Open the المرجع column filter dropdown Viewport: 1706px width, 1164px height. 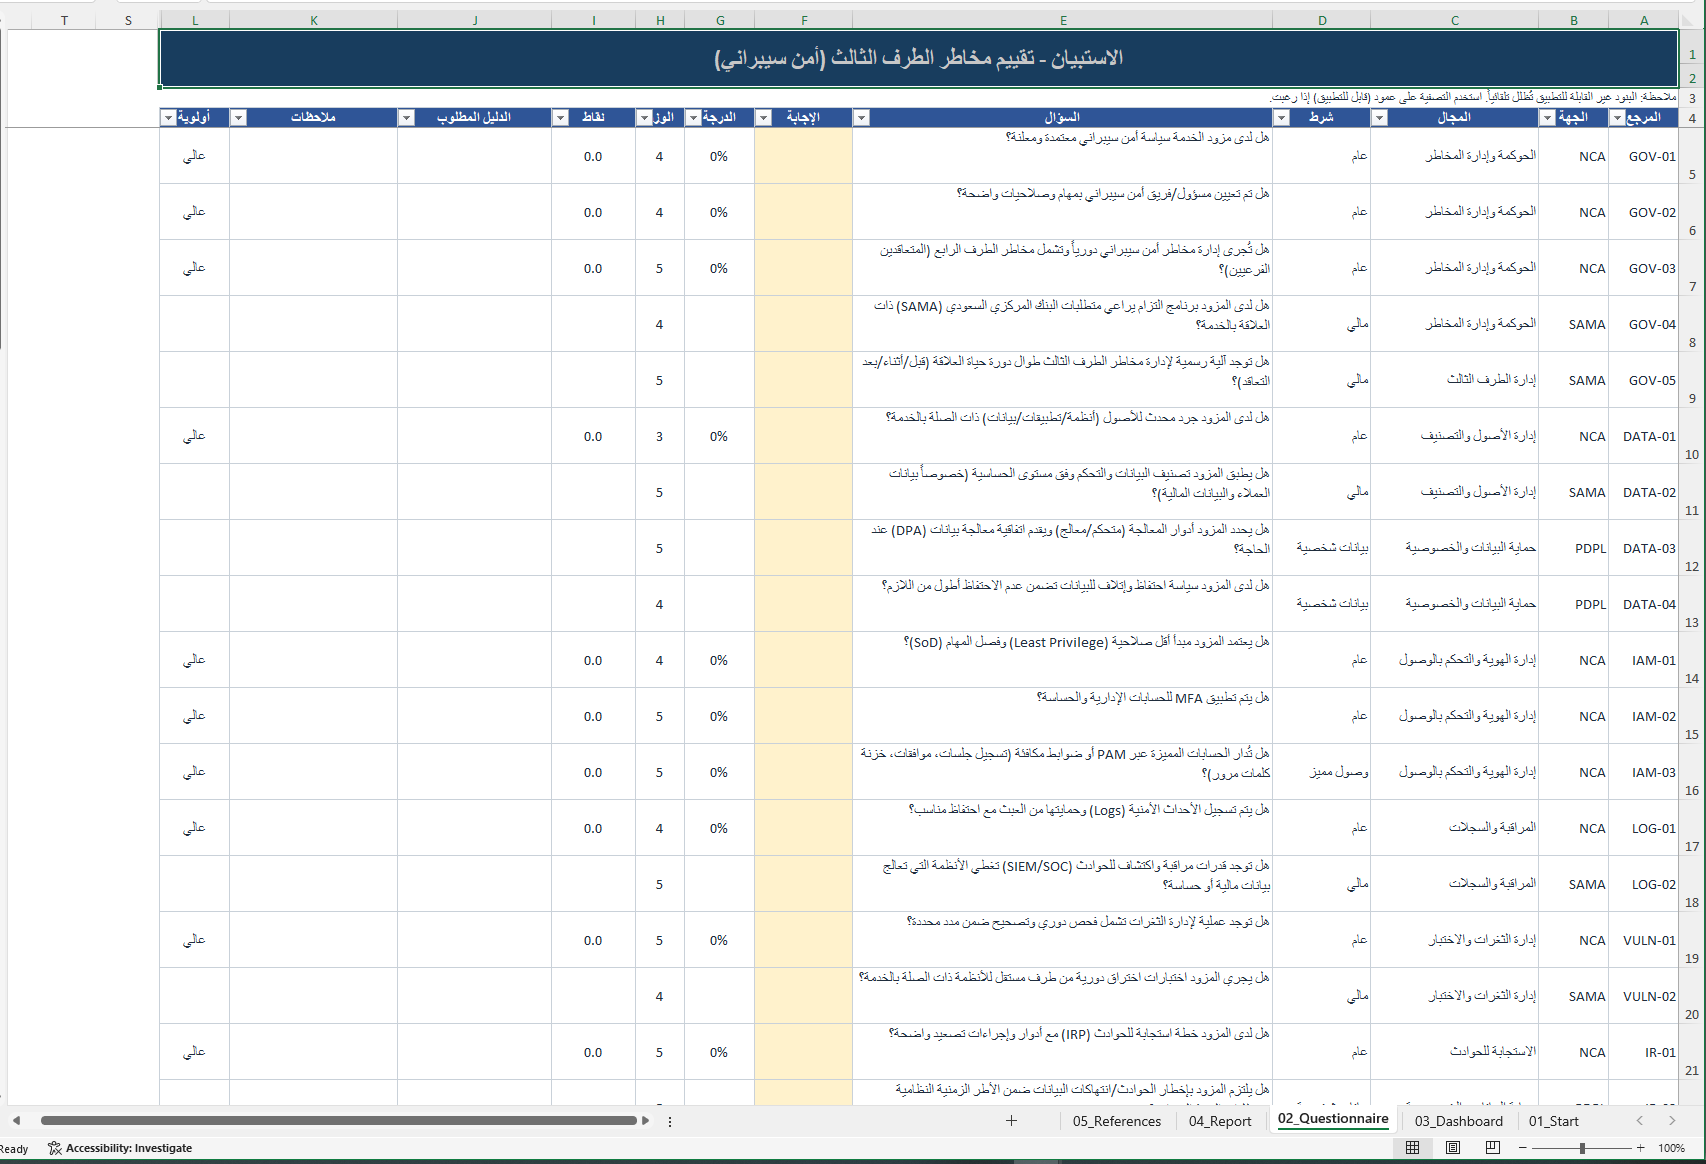click(1617, 118)
